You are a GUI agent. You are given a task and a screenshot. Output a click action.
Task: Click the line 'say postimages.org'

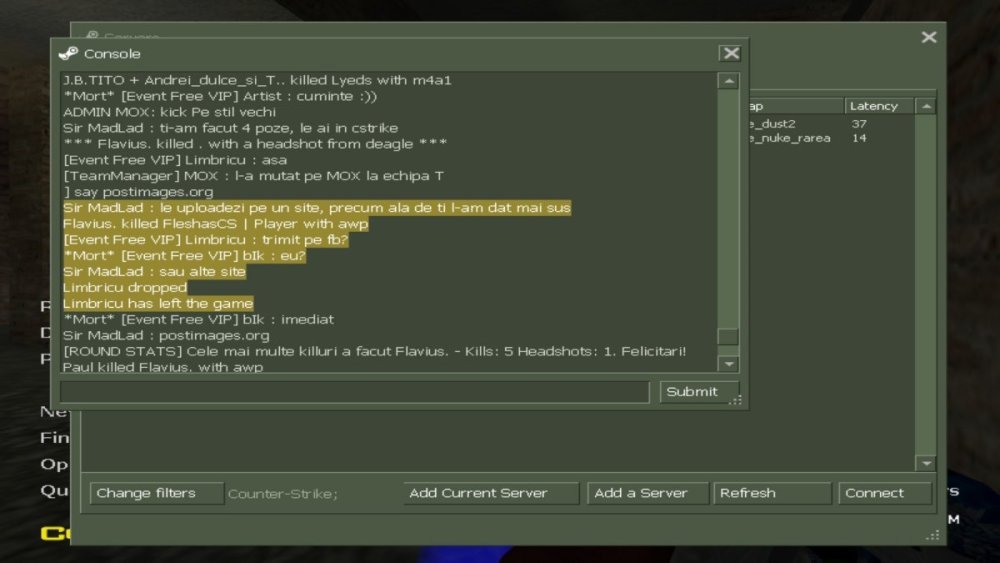[138, 192]
